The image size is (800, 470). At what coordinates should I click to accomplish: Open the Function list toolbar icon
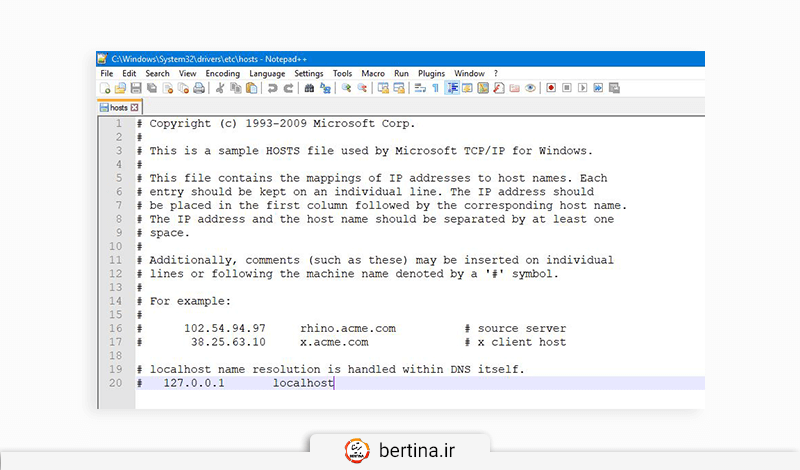pyautogui.click(x=499, y=88)
